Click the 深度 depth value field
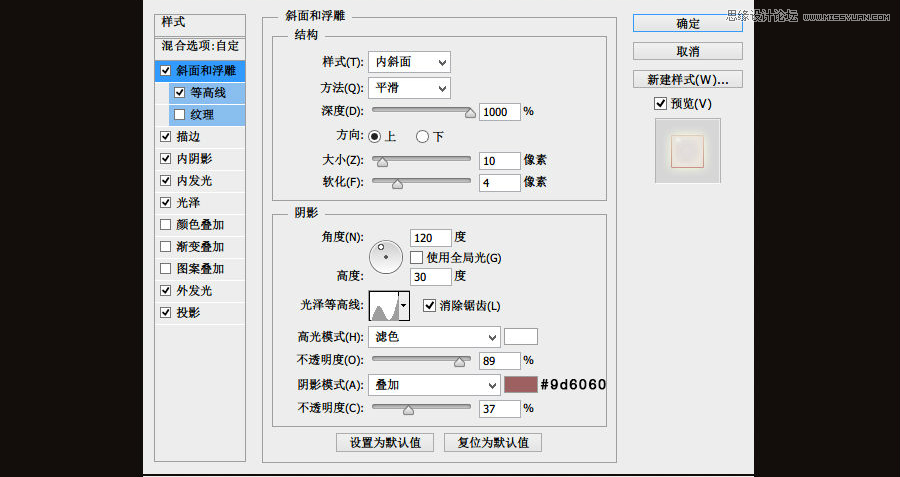Screen dimensions: 900x477 (x=499, y=112)
